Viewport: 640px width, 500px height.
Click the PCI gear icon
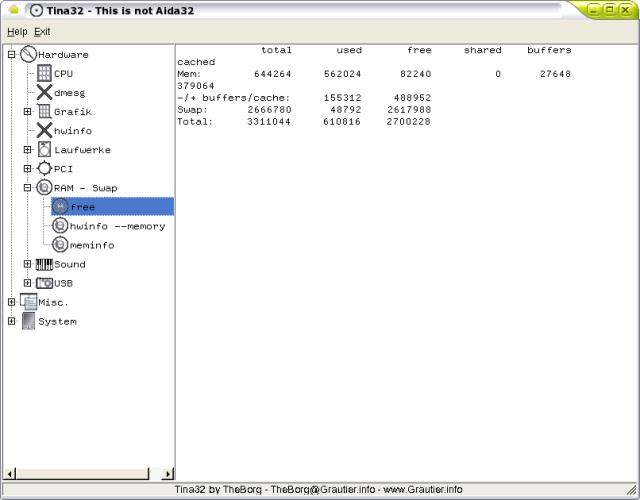pyautogui.click(x=44, y=169)
